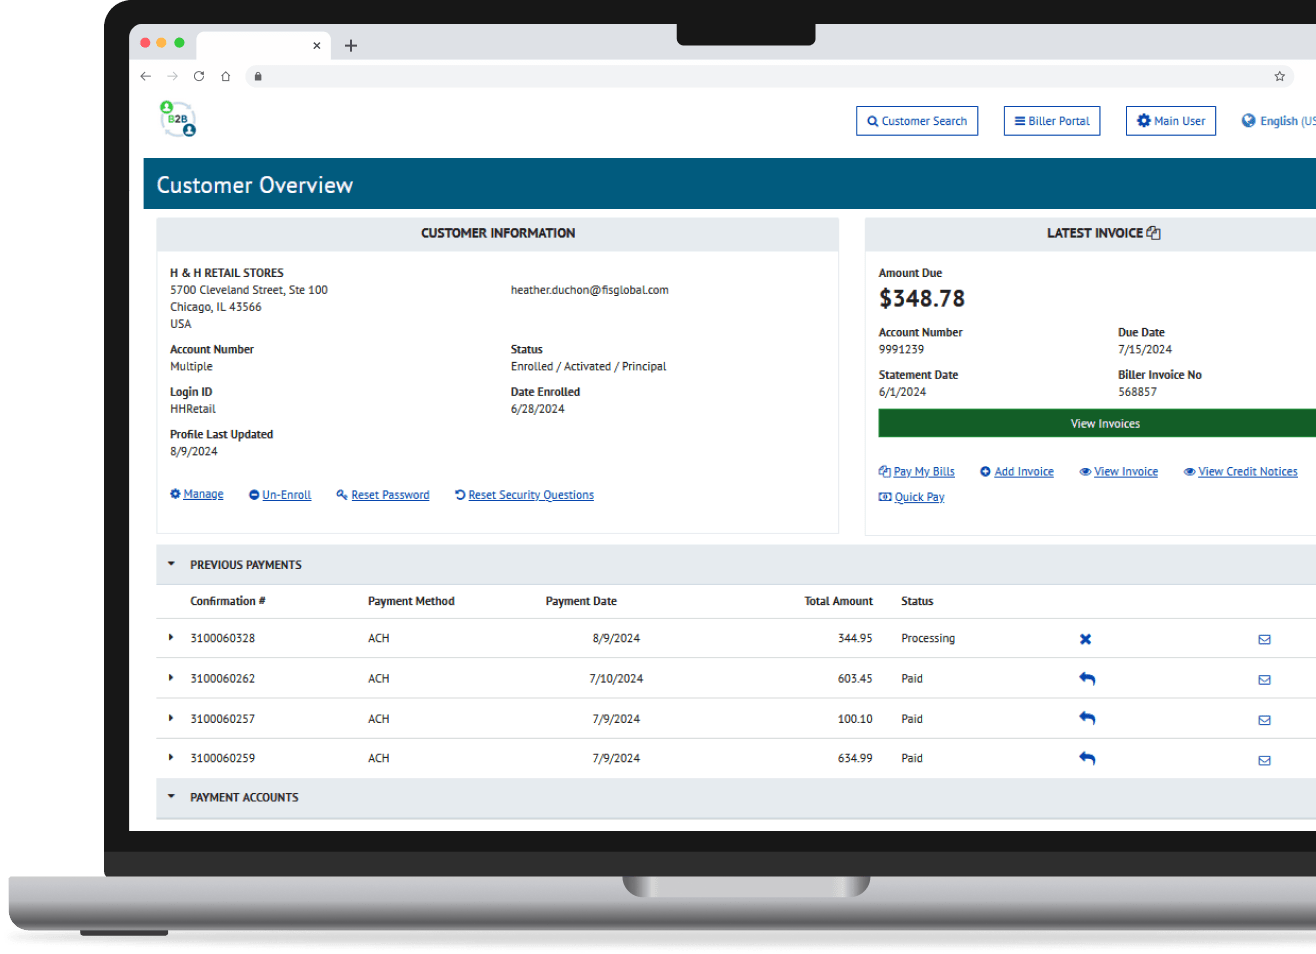Email the receipt for payment 3100060259
Viewport: 1316px width, 954px height.
[1264, 760]
